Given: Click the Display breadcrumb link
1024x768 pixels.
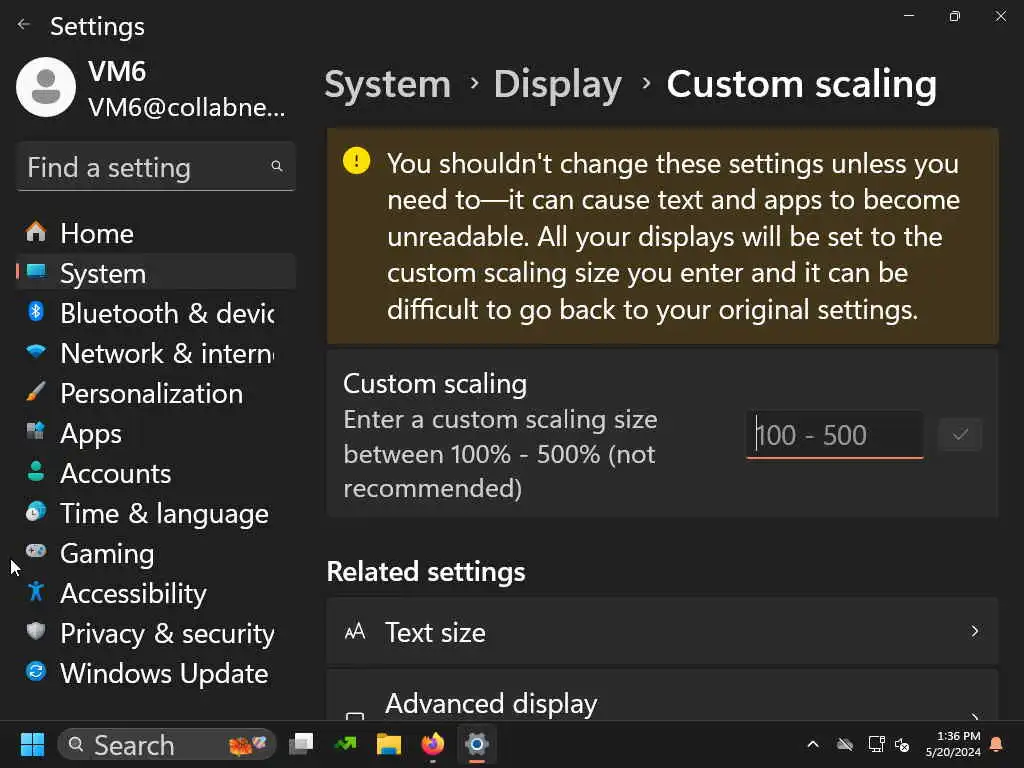Looking at the screenshot, I should [557, 84].
